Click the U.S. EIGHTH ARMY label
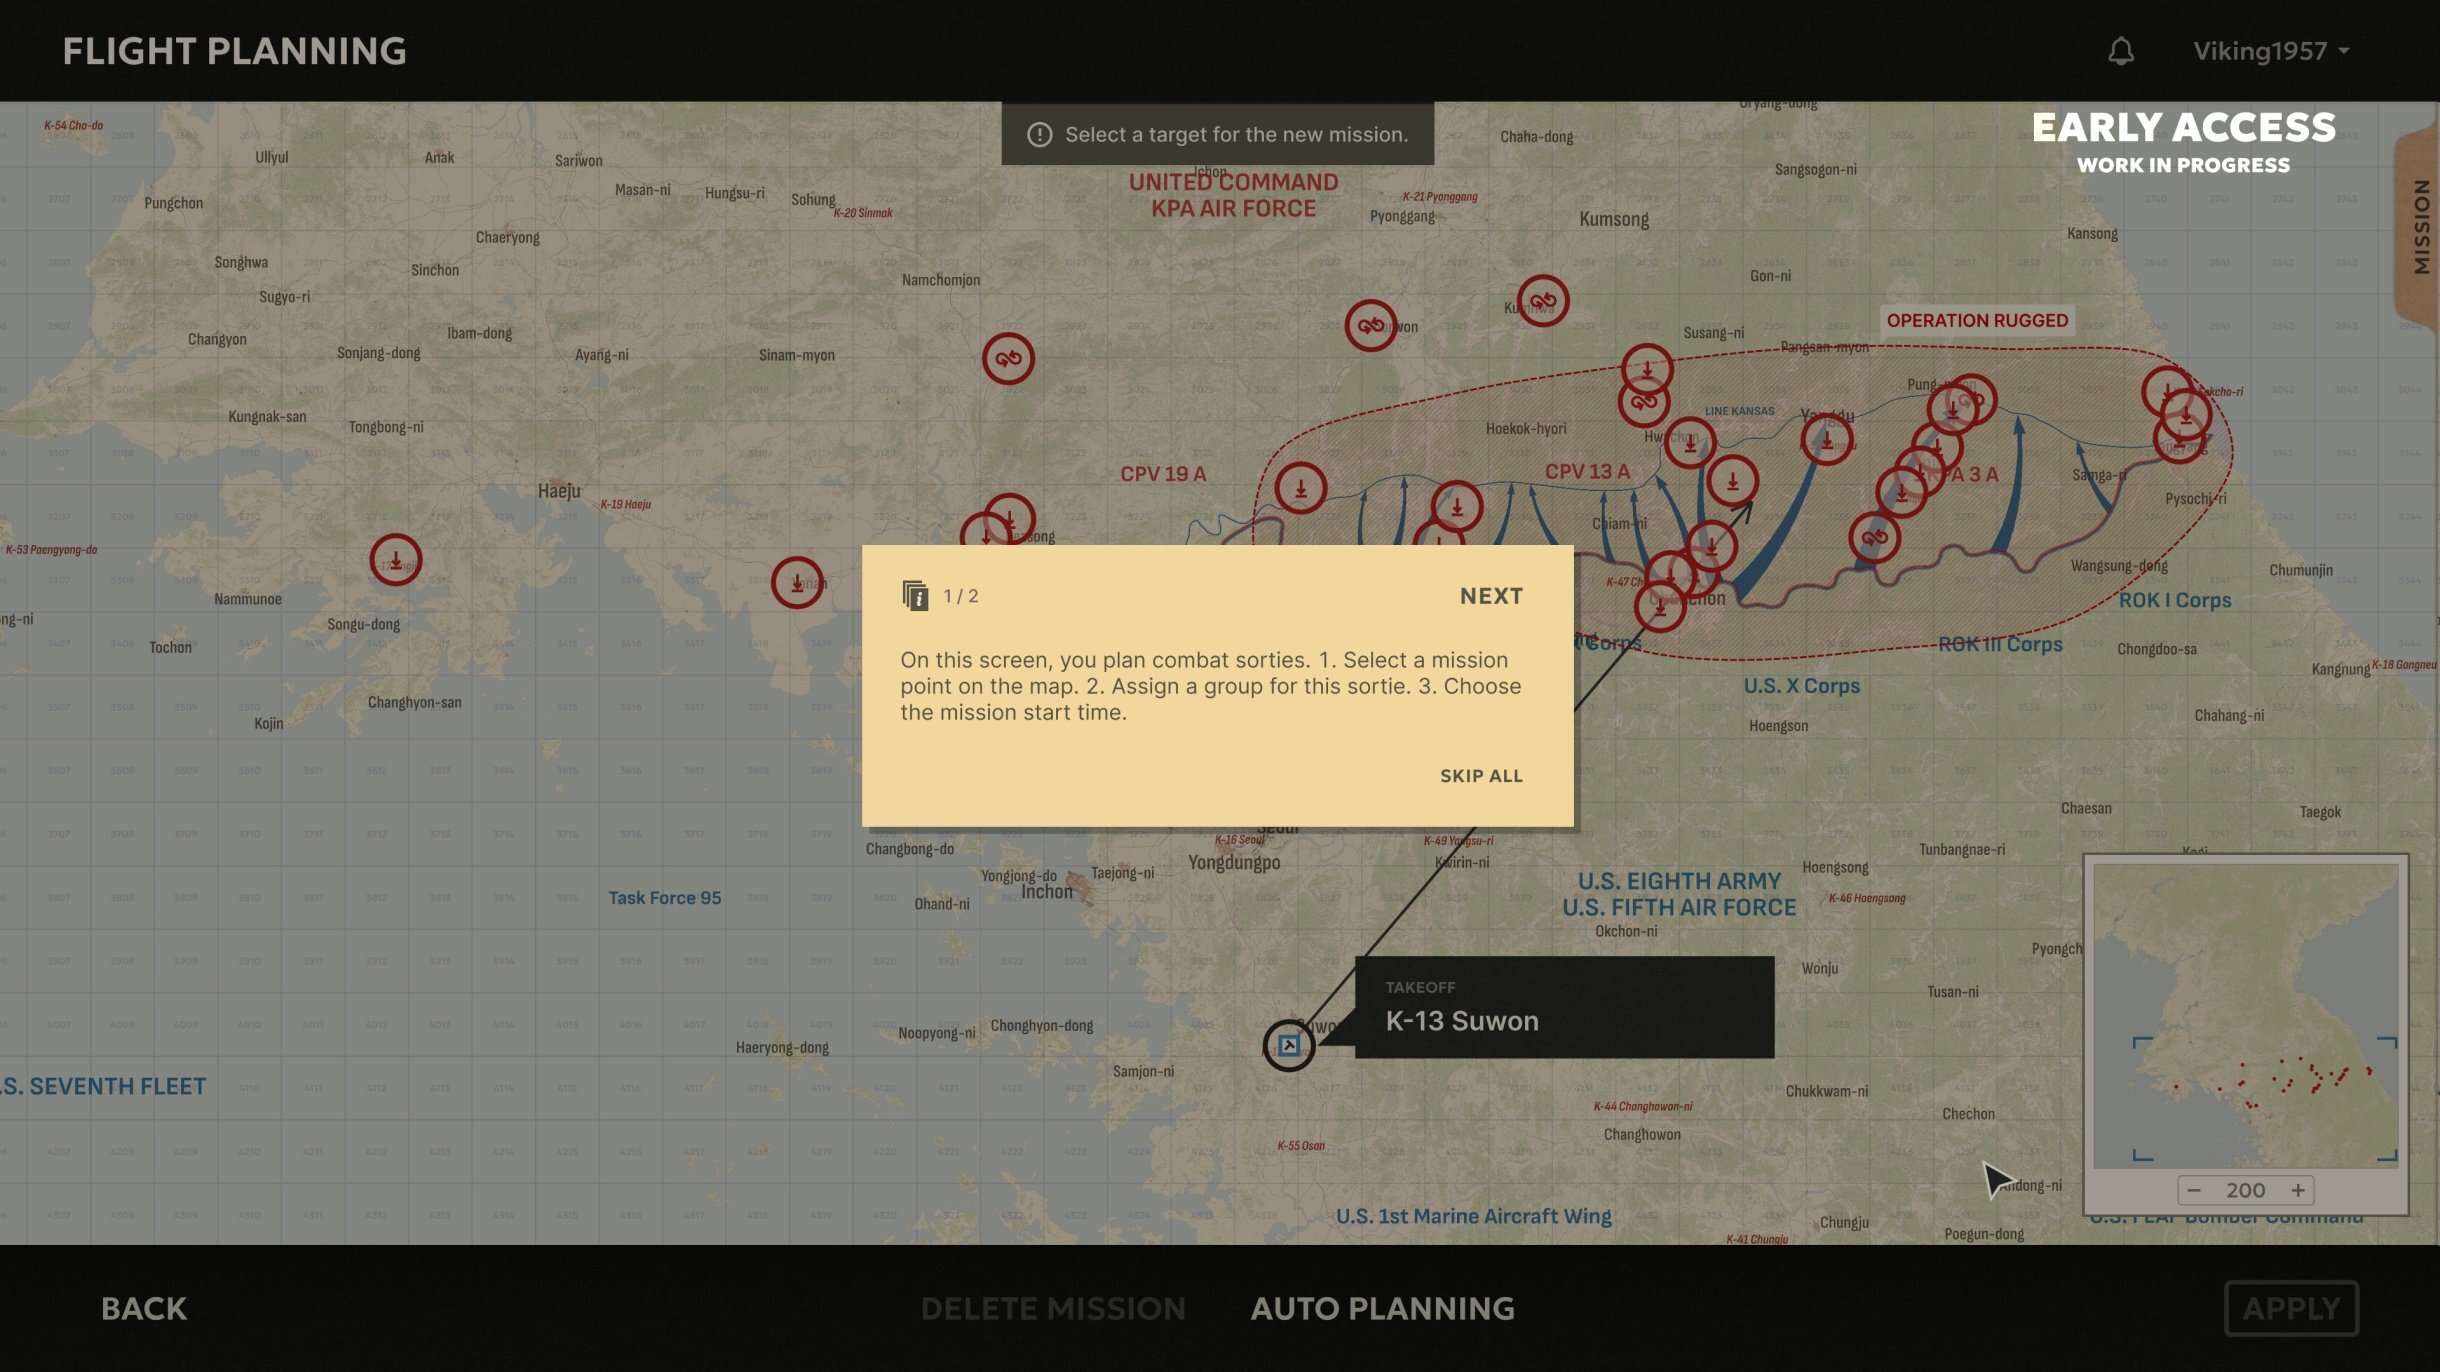2440x1372 pixels. 1680,881
